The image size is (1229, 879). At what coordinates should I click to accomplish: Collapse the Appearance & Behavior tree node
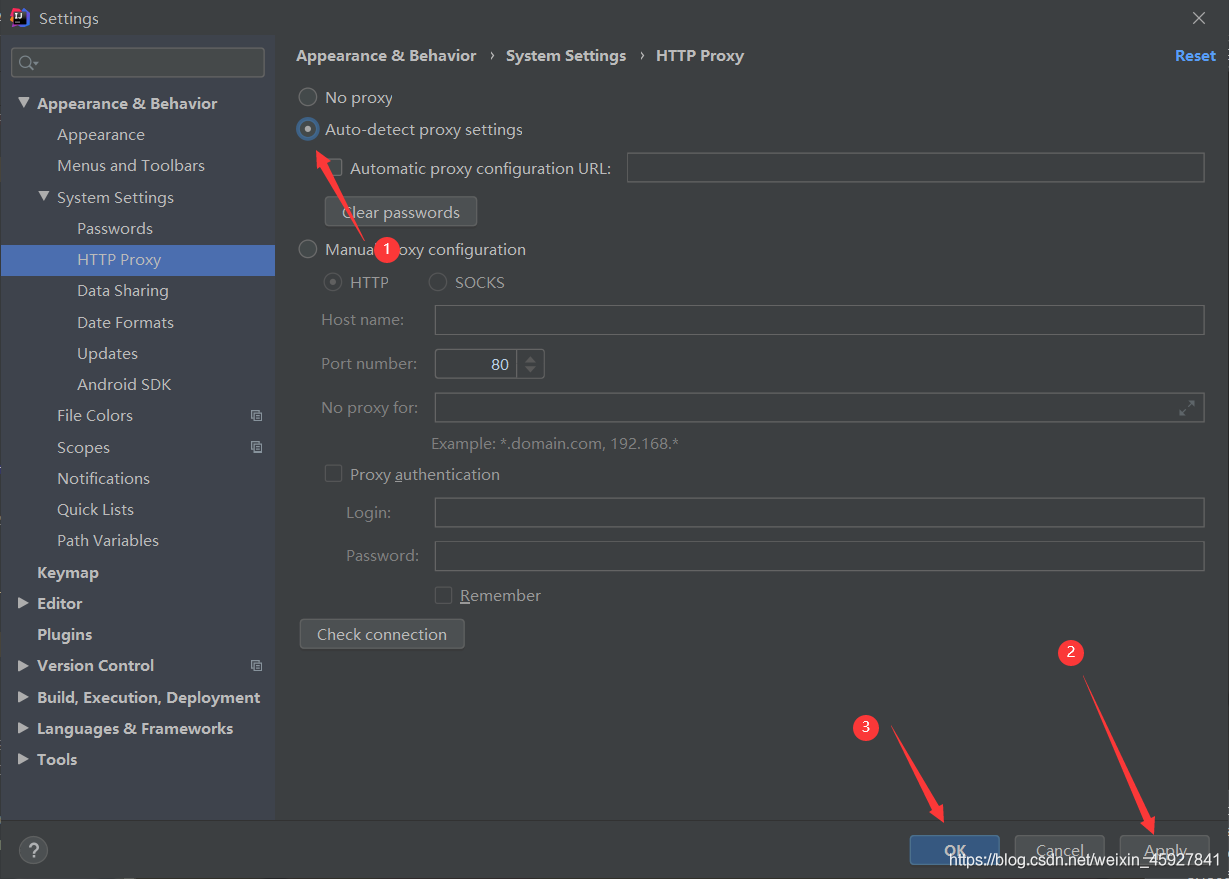tap(24, 103)
